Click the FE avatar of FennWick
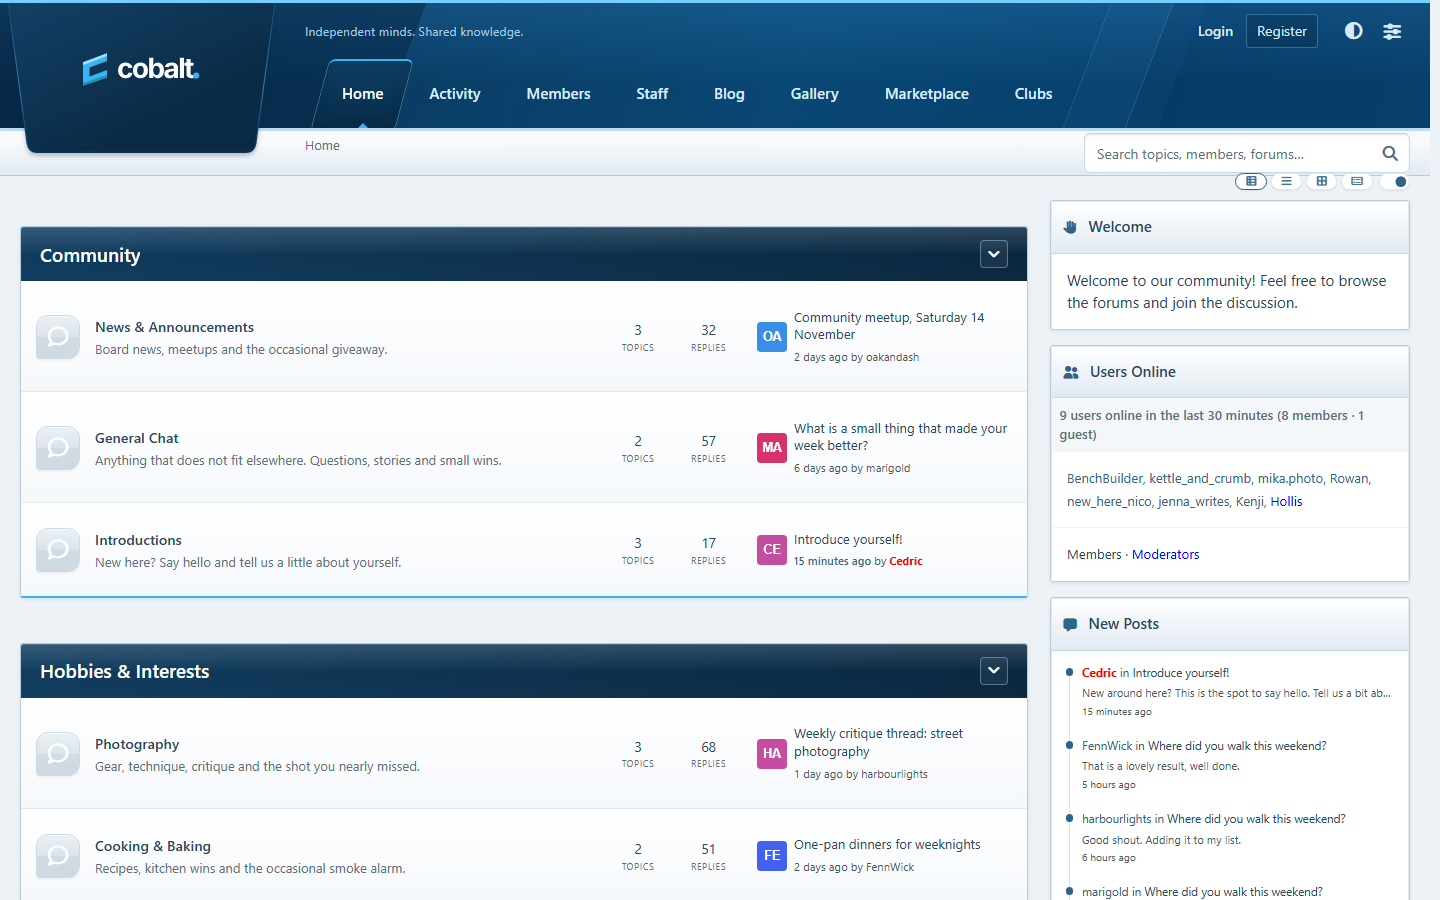The width and height of the screenshot is (1440, 900). (x=772, y=856)
